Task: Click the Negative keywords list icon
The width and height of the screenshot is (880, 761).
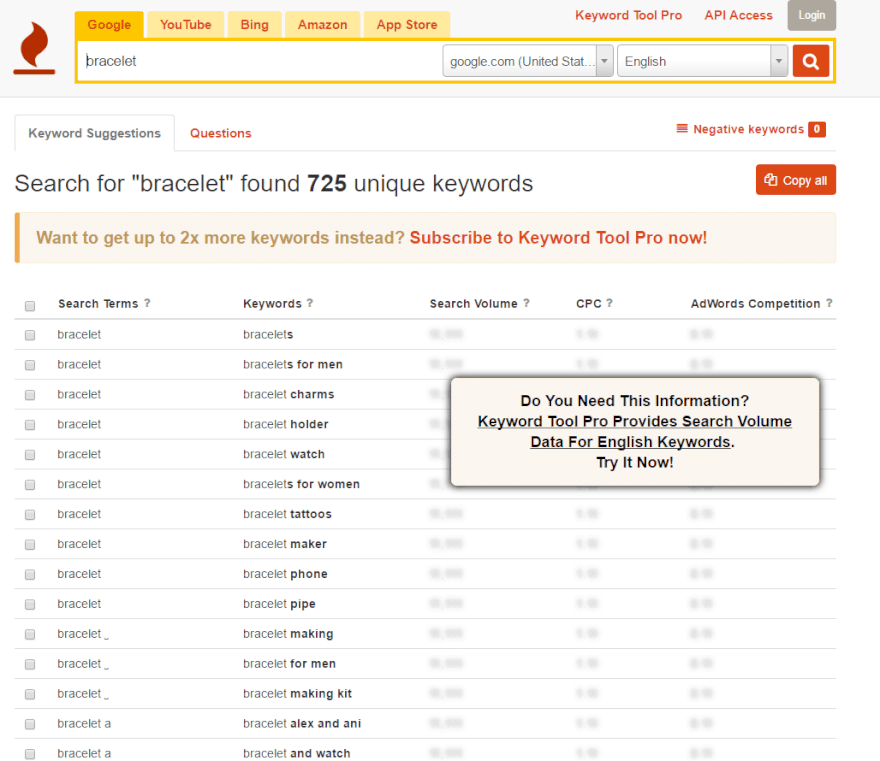Action: pyautogui.click(x=681, y=129)
